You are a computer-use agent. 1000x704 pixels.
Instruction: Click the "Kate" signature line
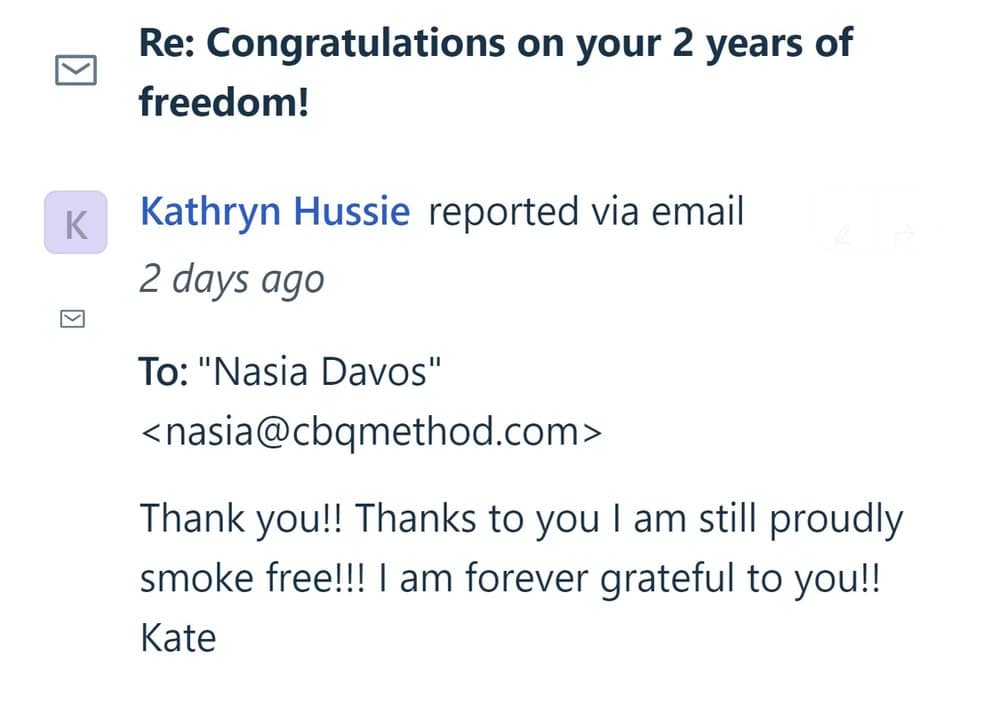[177, 637]
